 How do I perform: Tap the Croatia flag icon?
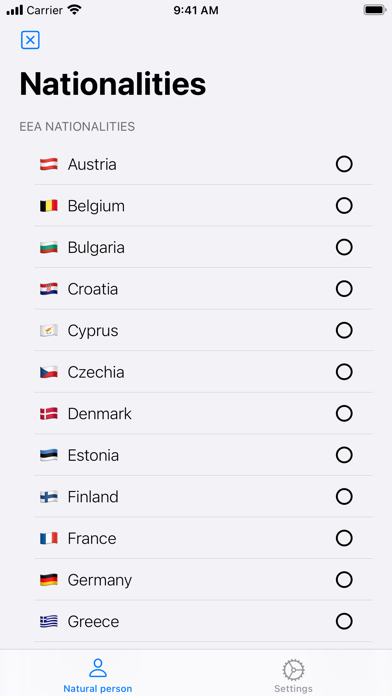[49, 289]
